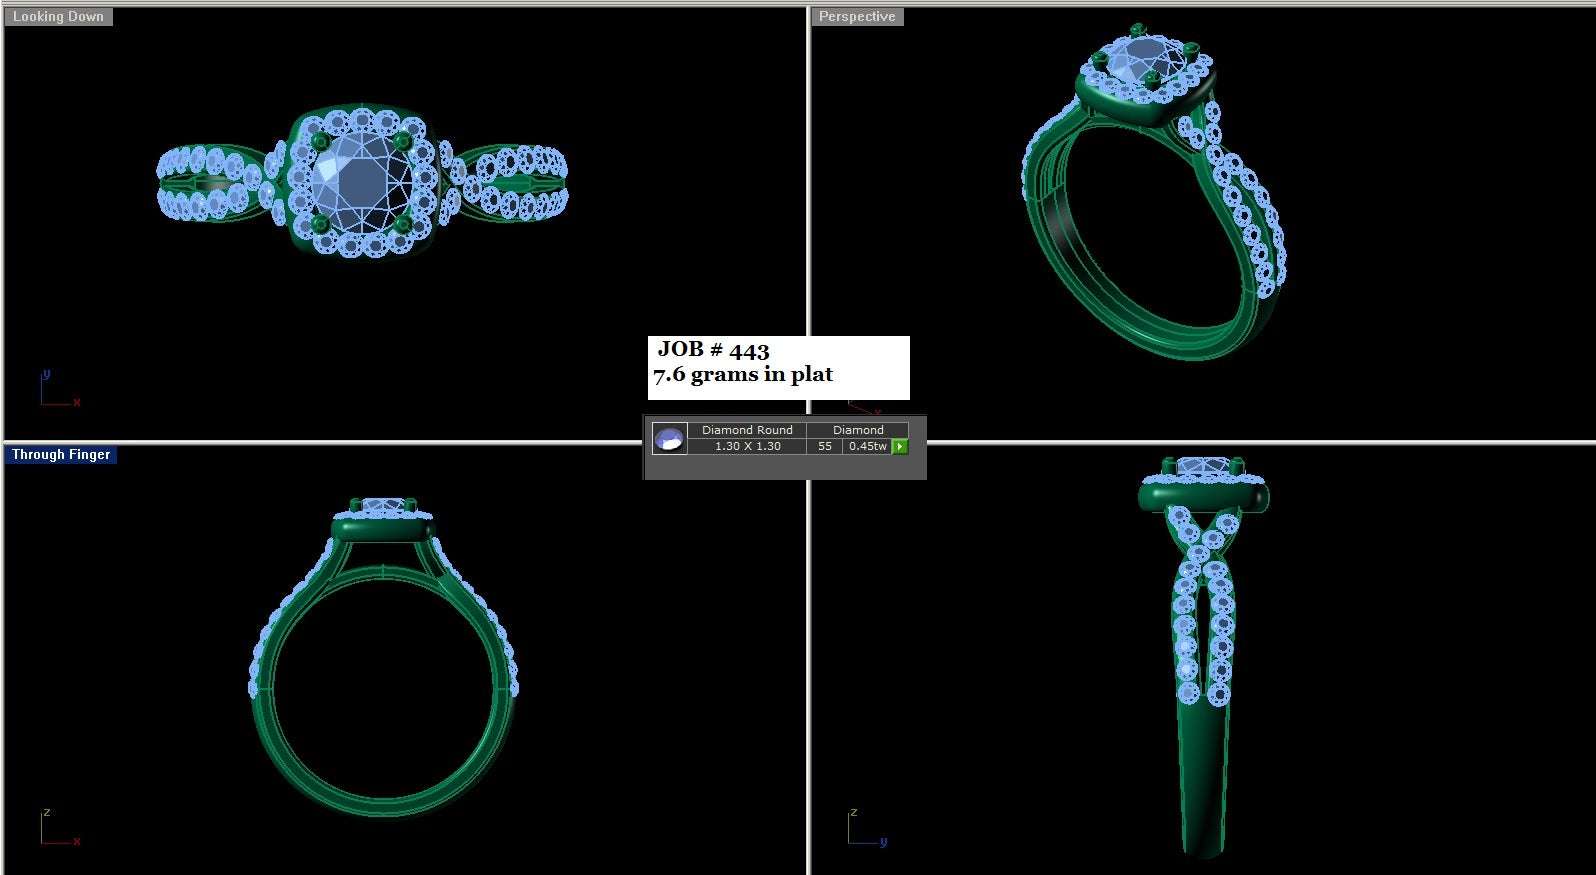Click the JOB # 443 text line
Image resolution: width=1596 pixels, height=875 pixels.
(x=713, y=350)
